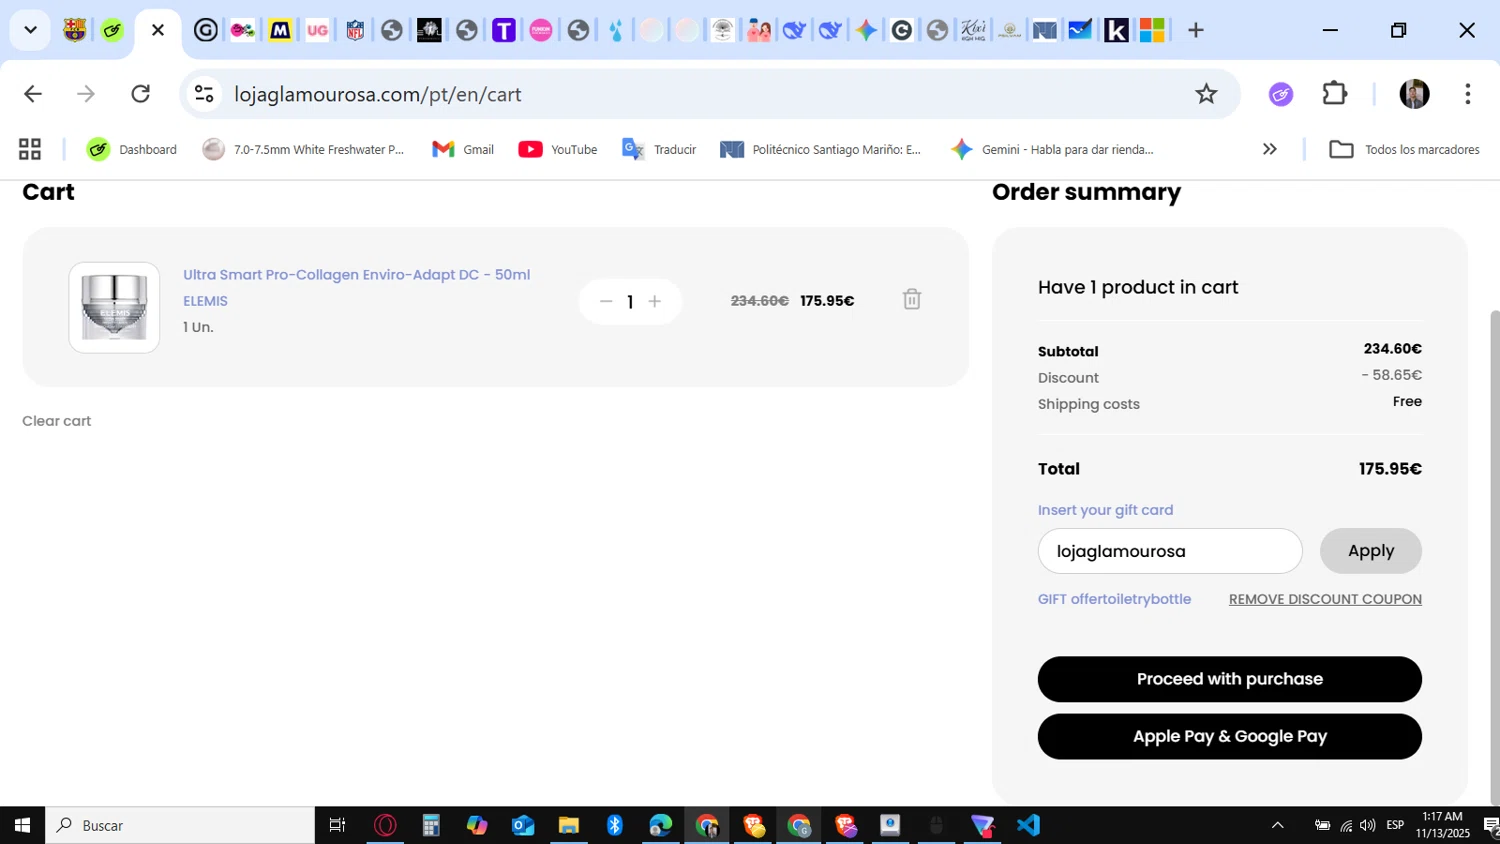1500x844 pixels.
Task: Open File Explorer from the taskbar
Action: pos(569,825)
